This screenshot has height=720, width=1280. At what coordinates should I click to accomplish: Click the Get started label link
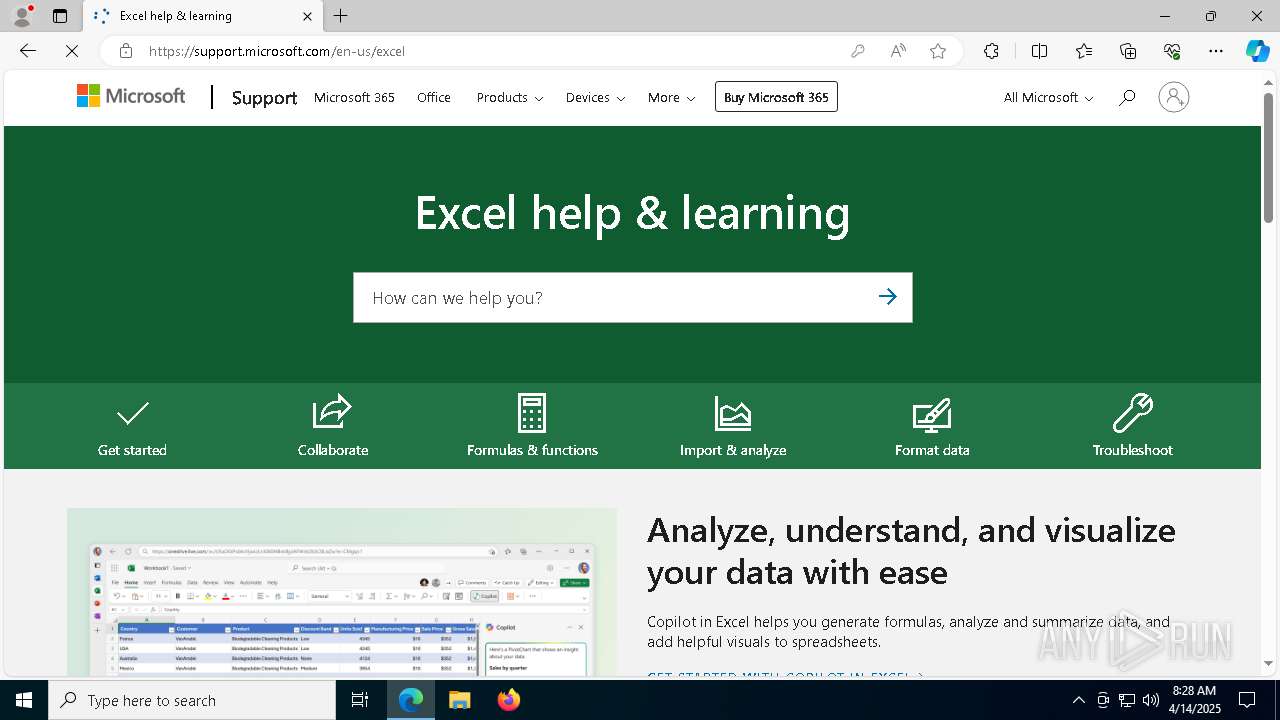(132, 450)
